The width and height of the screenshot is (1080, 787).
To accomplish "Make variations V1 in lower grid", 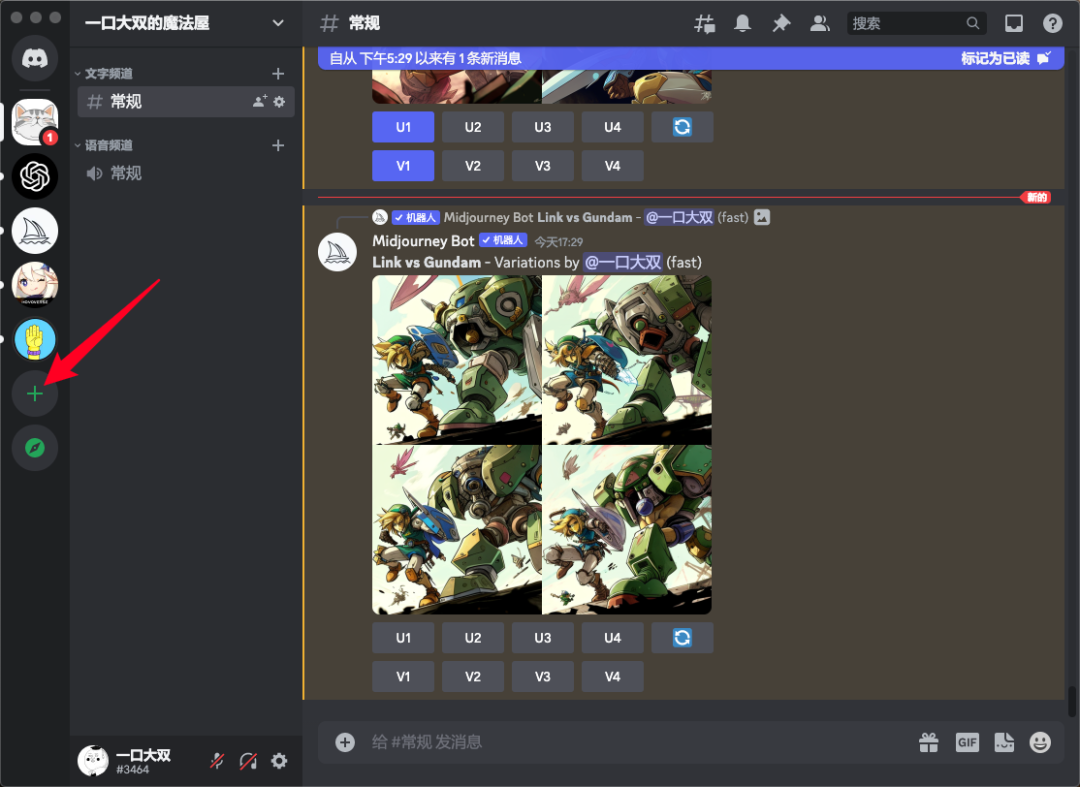I will click(x=403, y=676).
